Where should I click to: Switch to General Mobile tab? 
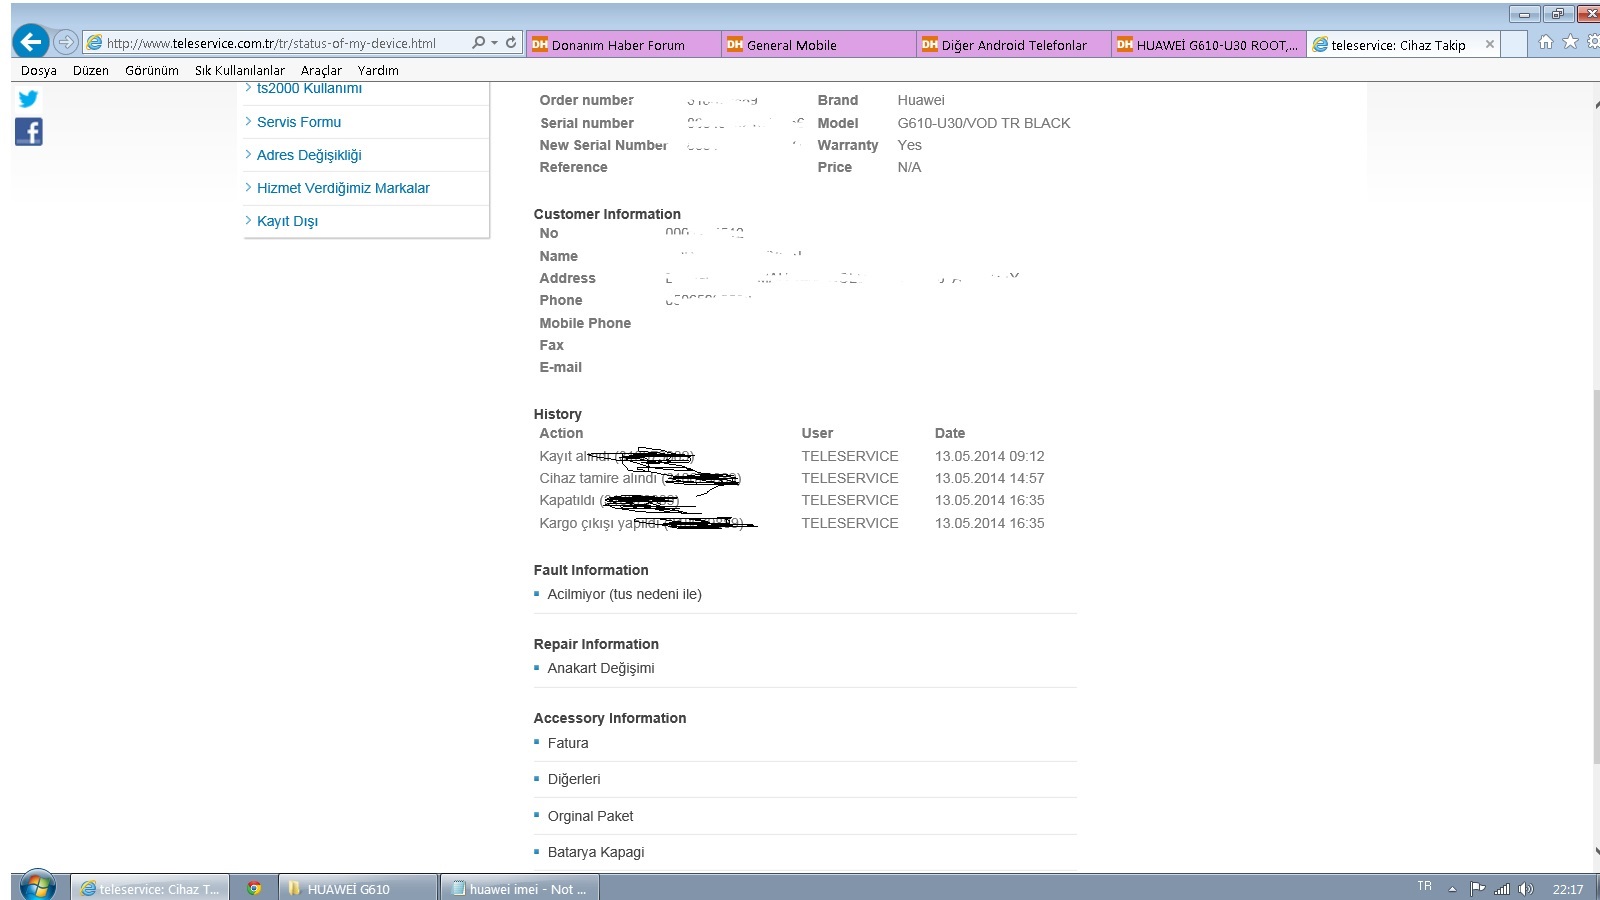click(x=819, y=44)
